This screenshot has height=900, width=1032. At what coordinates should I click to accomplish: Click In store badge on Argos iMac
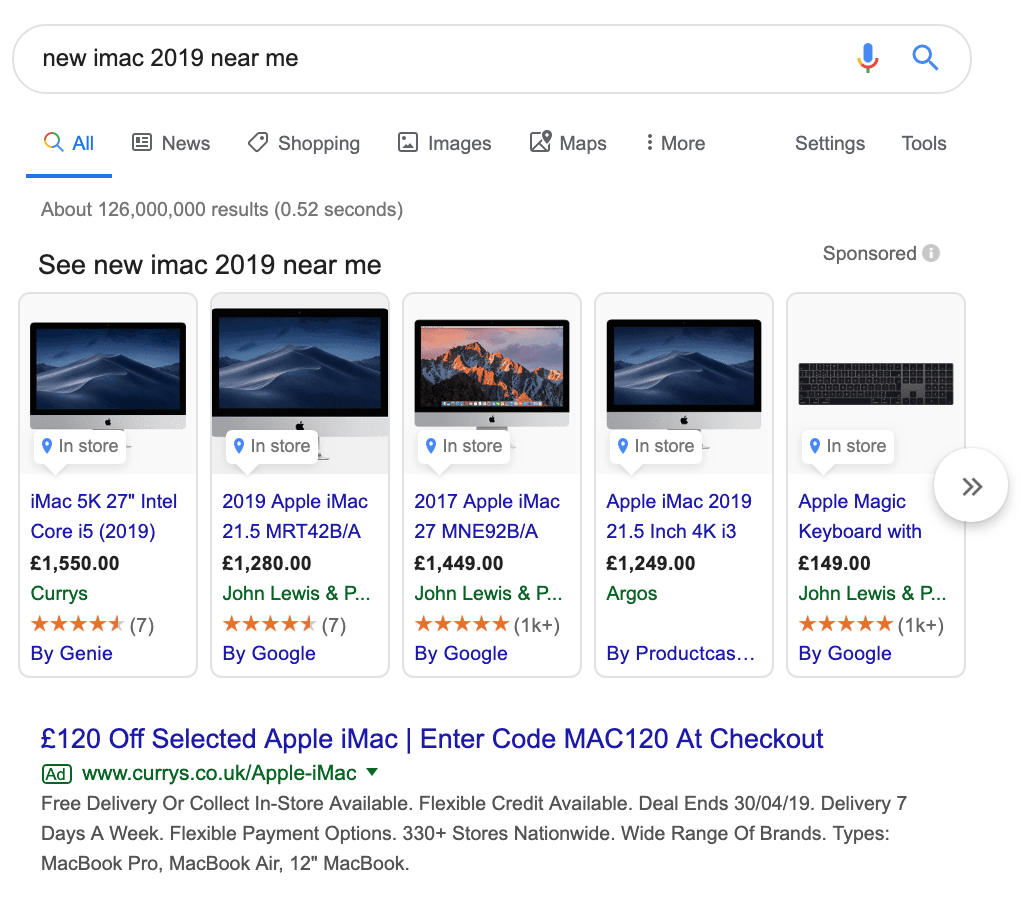coord(656,446)
